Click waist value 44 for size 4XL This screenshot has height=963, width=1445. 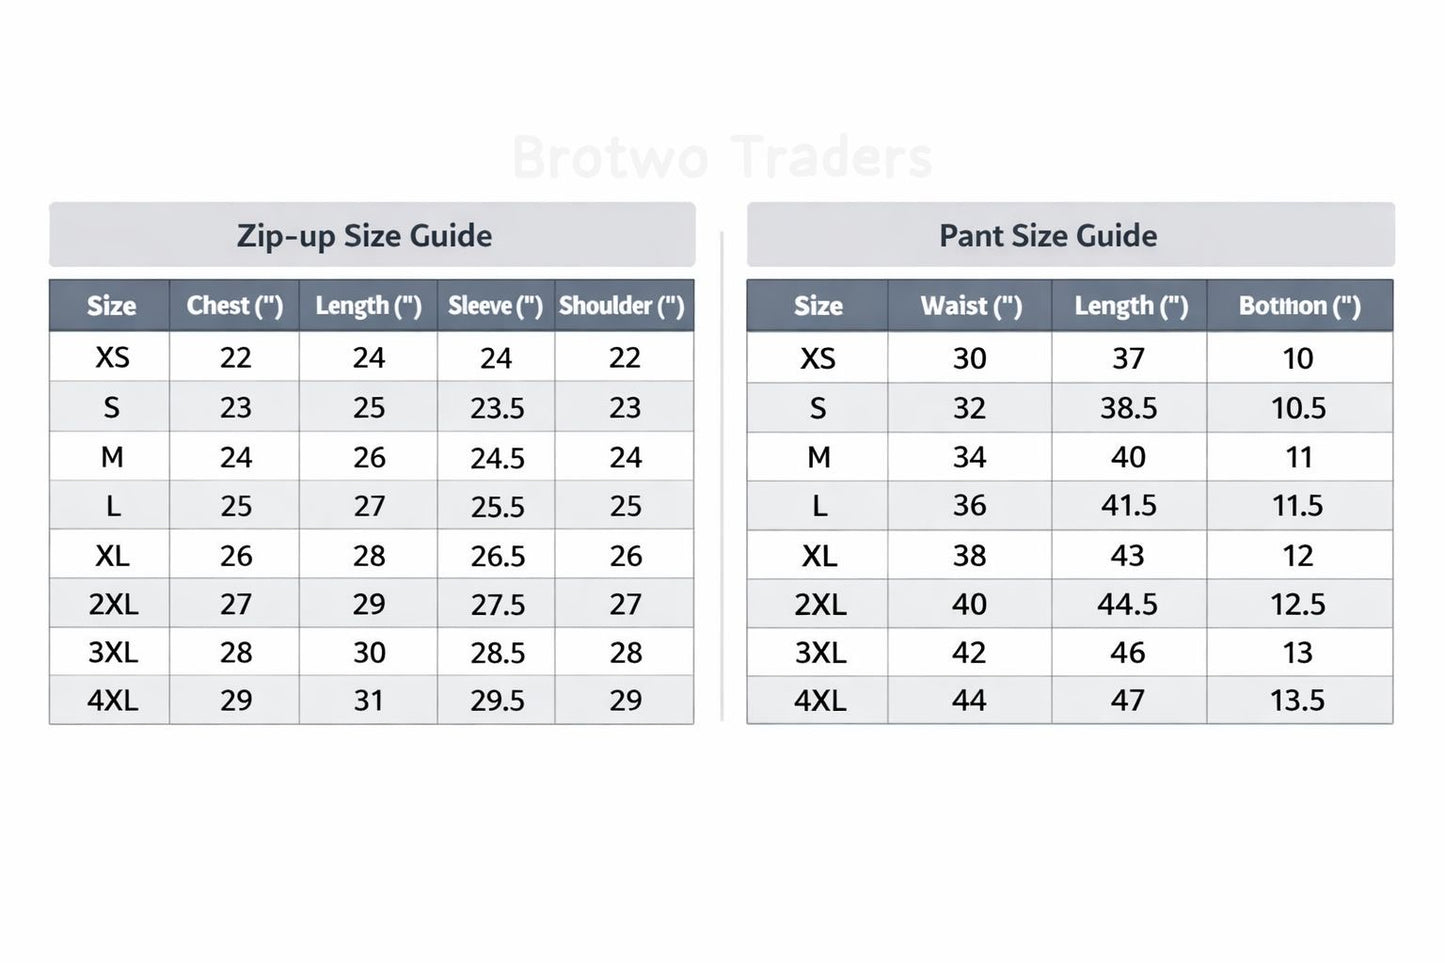pyautogui.click(x=969, y=701)
